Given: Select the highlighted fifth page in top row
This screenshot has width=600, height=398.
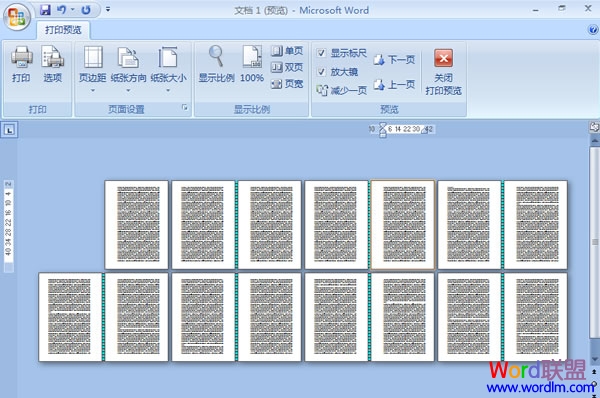Looking at the screenshot, I should coord(403,225).
